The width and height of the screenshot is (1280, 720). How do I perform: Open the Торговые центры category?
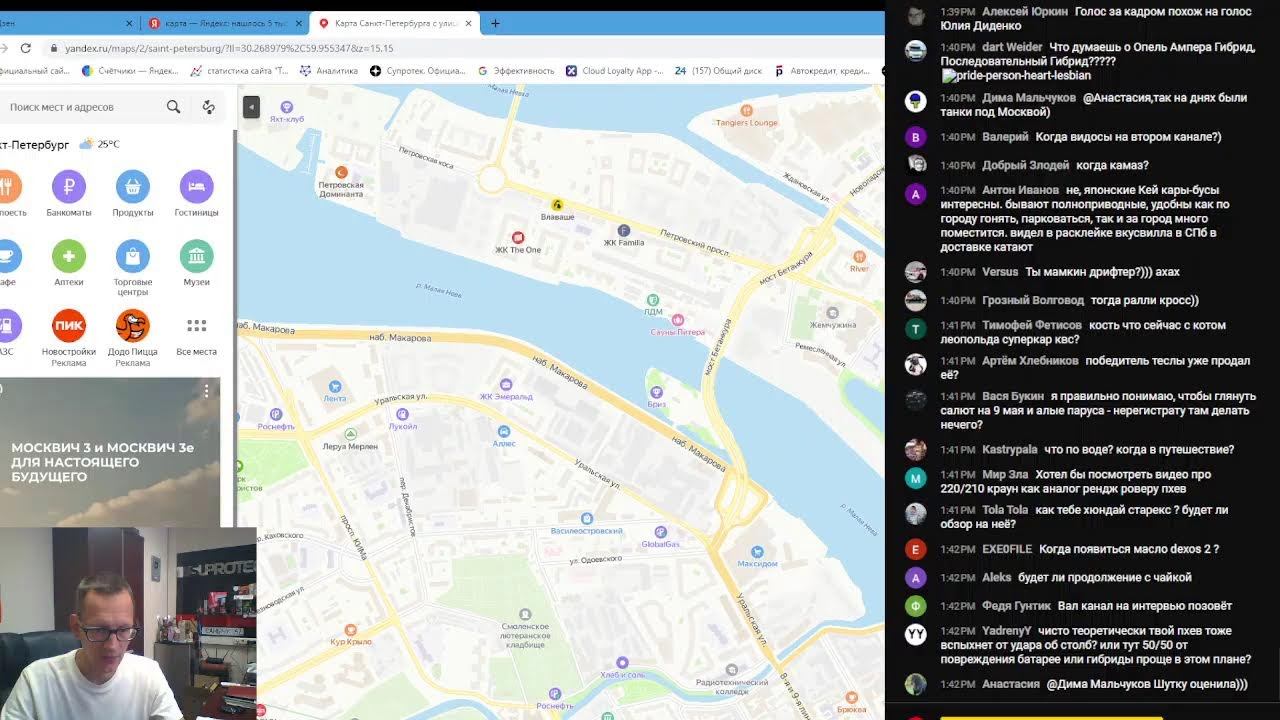coord(132,257)
